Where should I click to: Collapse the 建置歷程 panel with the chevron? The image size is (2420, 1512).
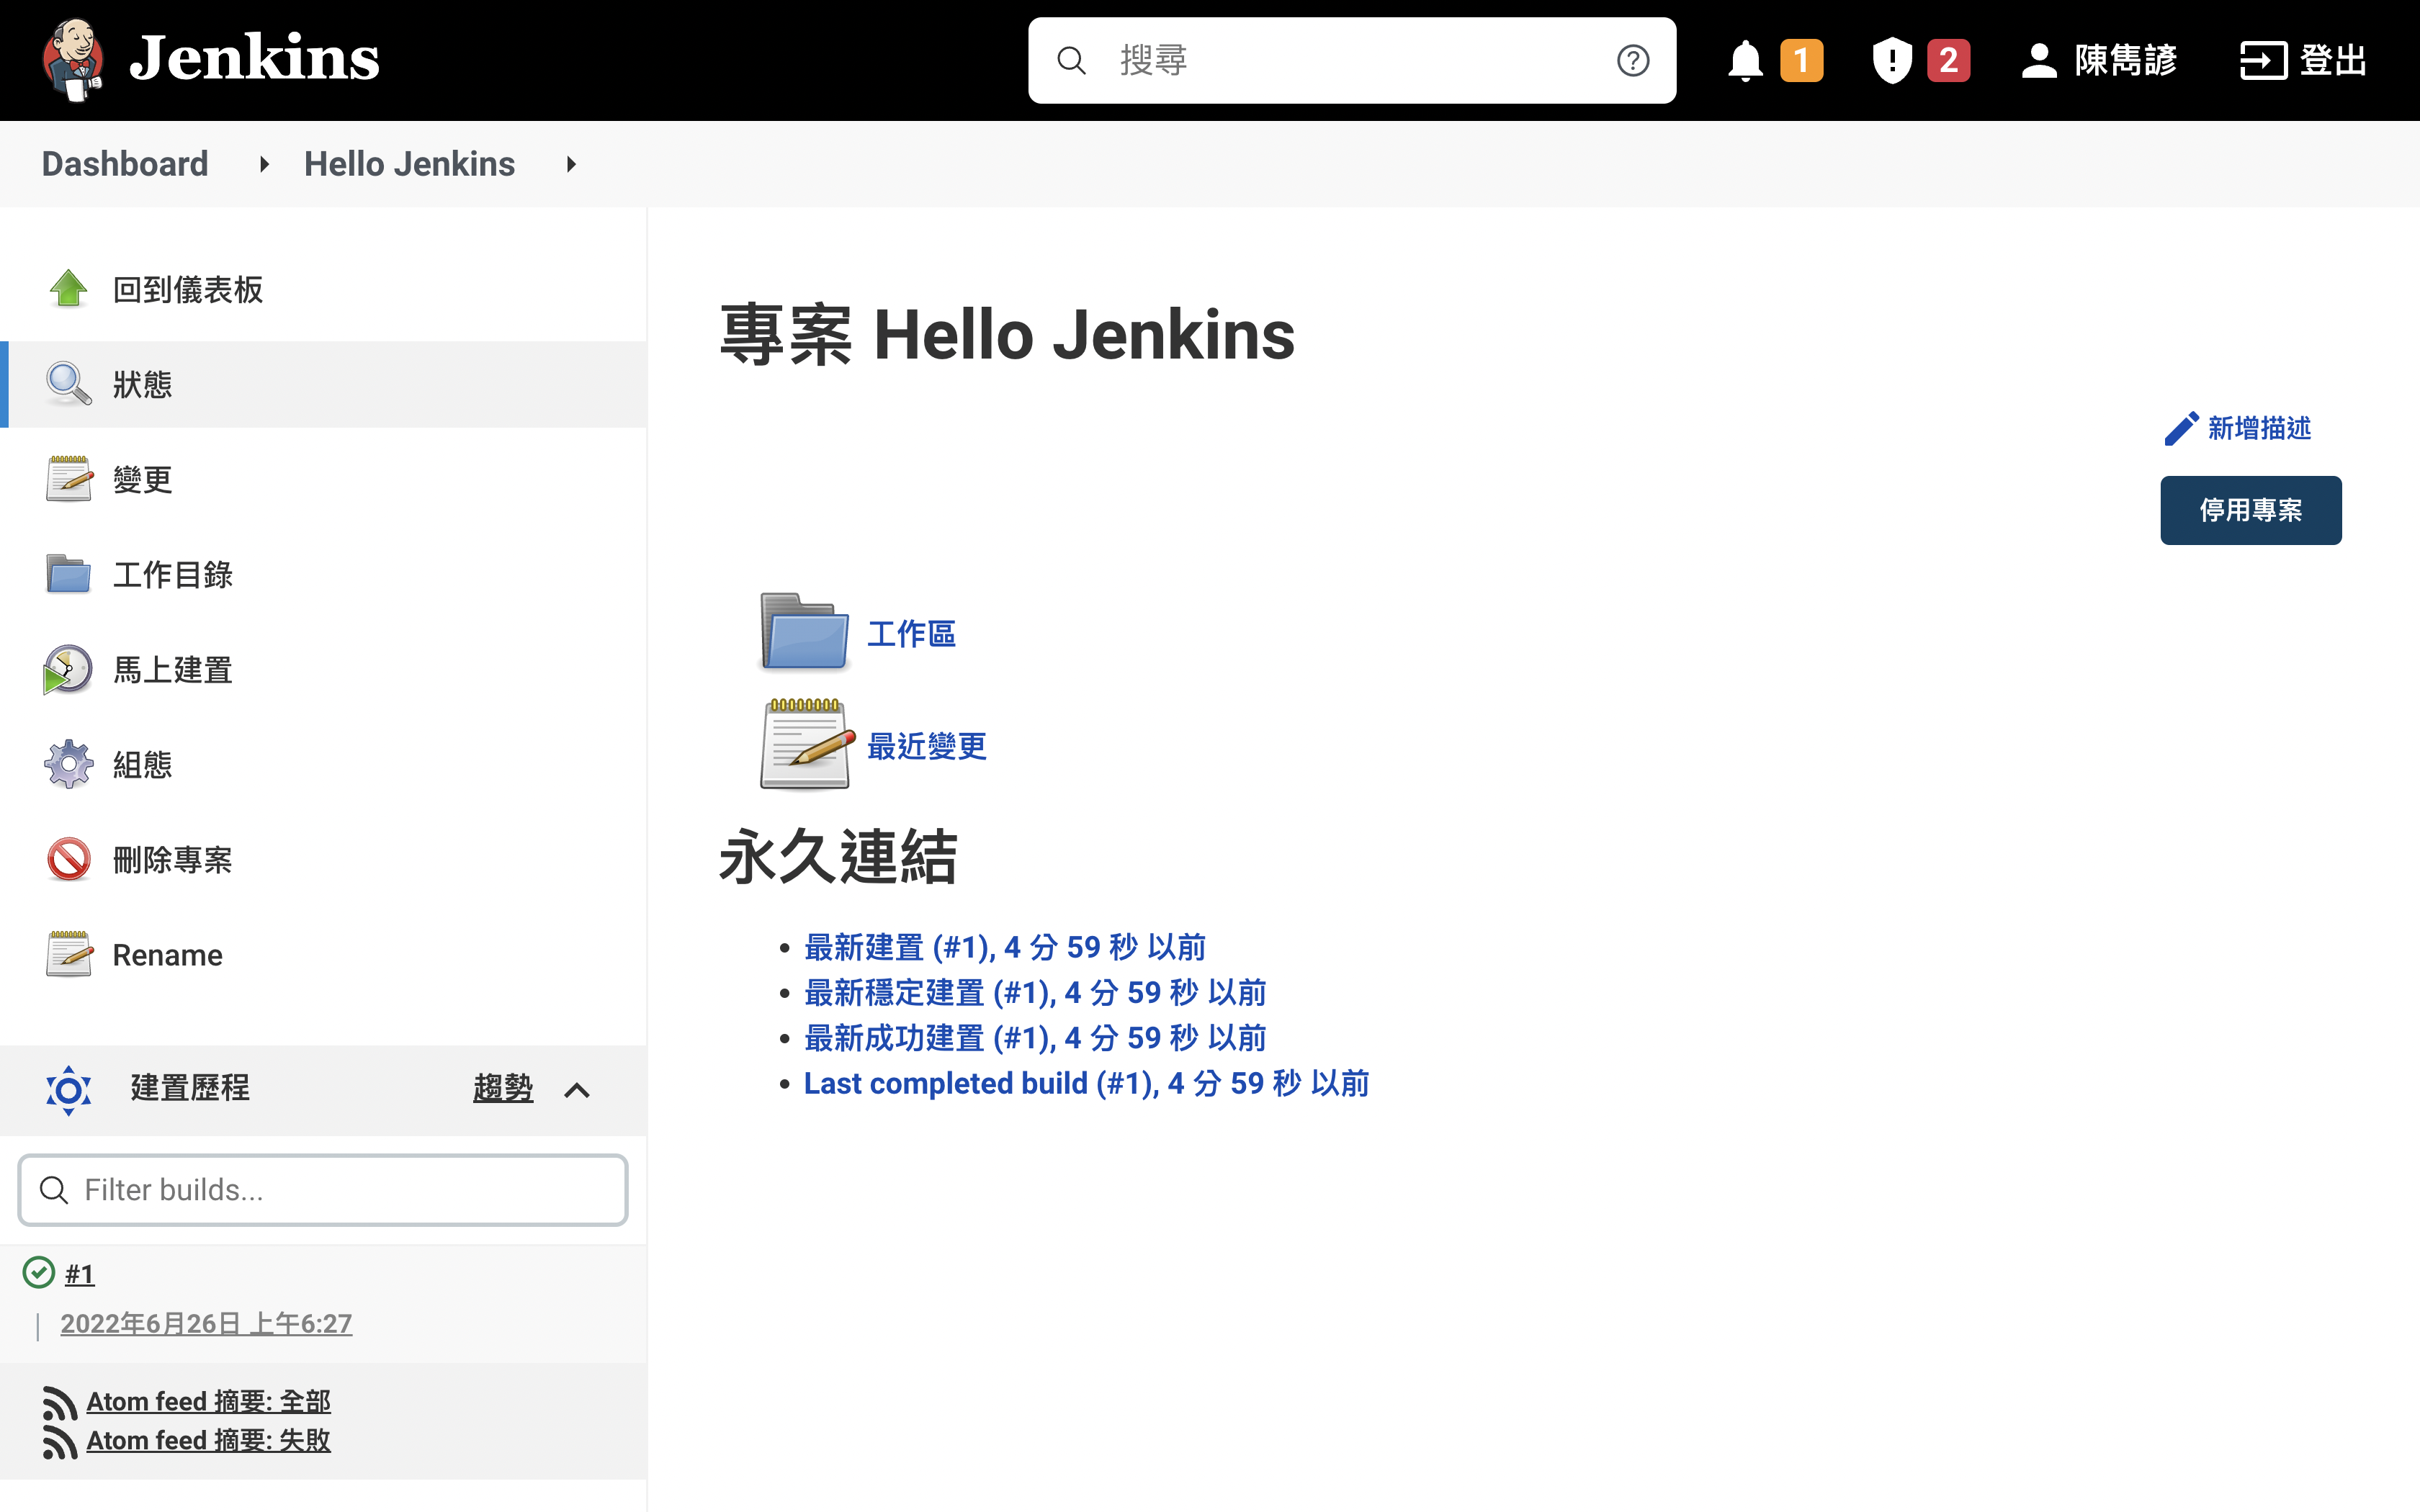coord(577,1090)
